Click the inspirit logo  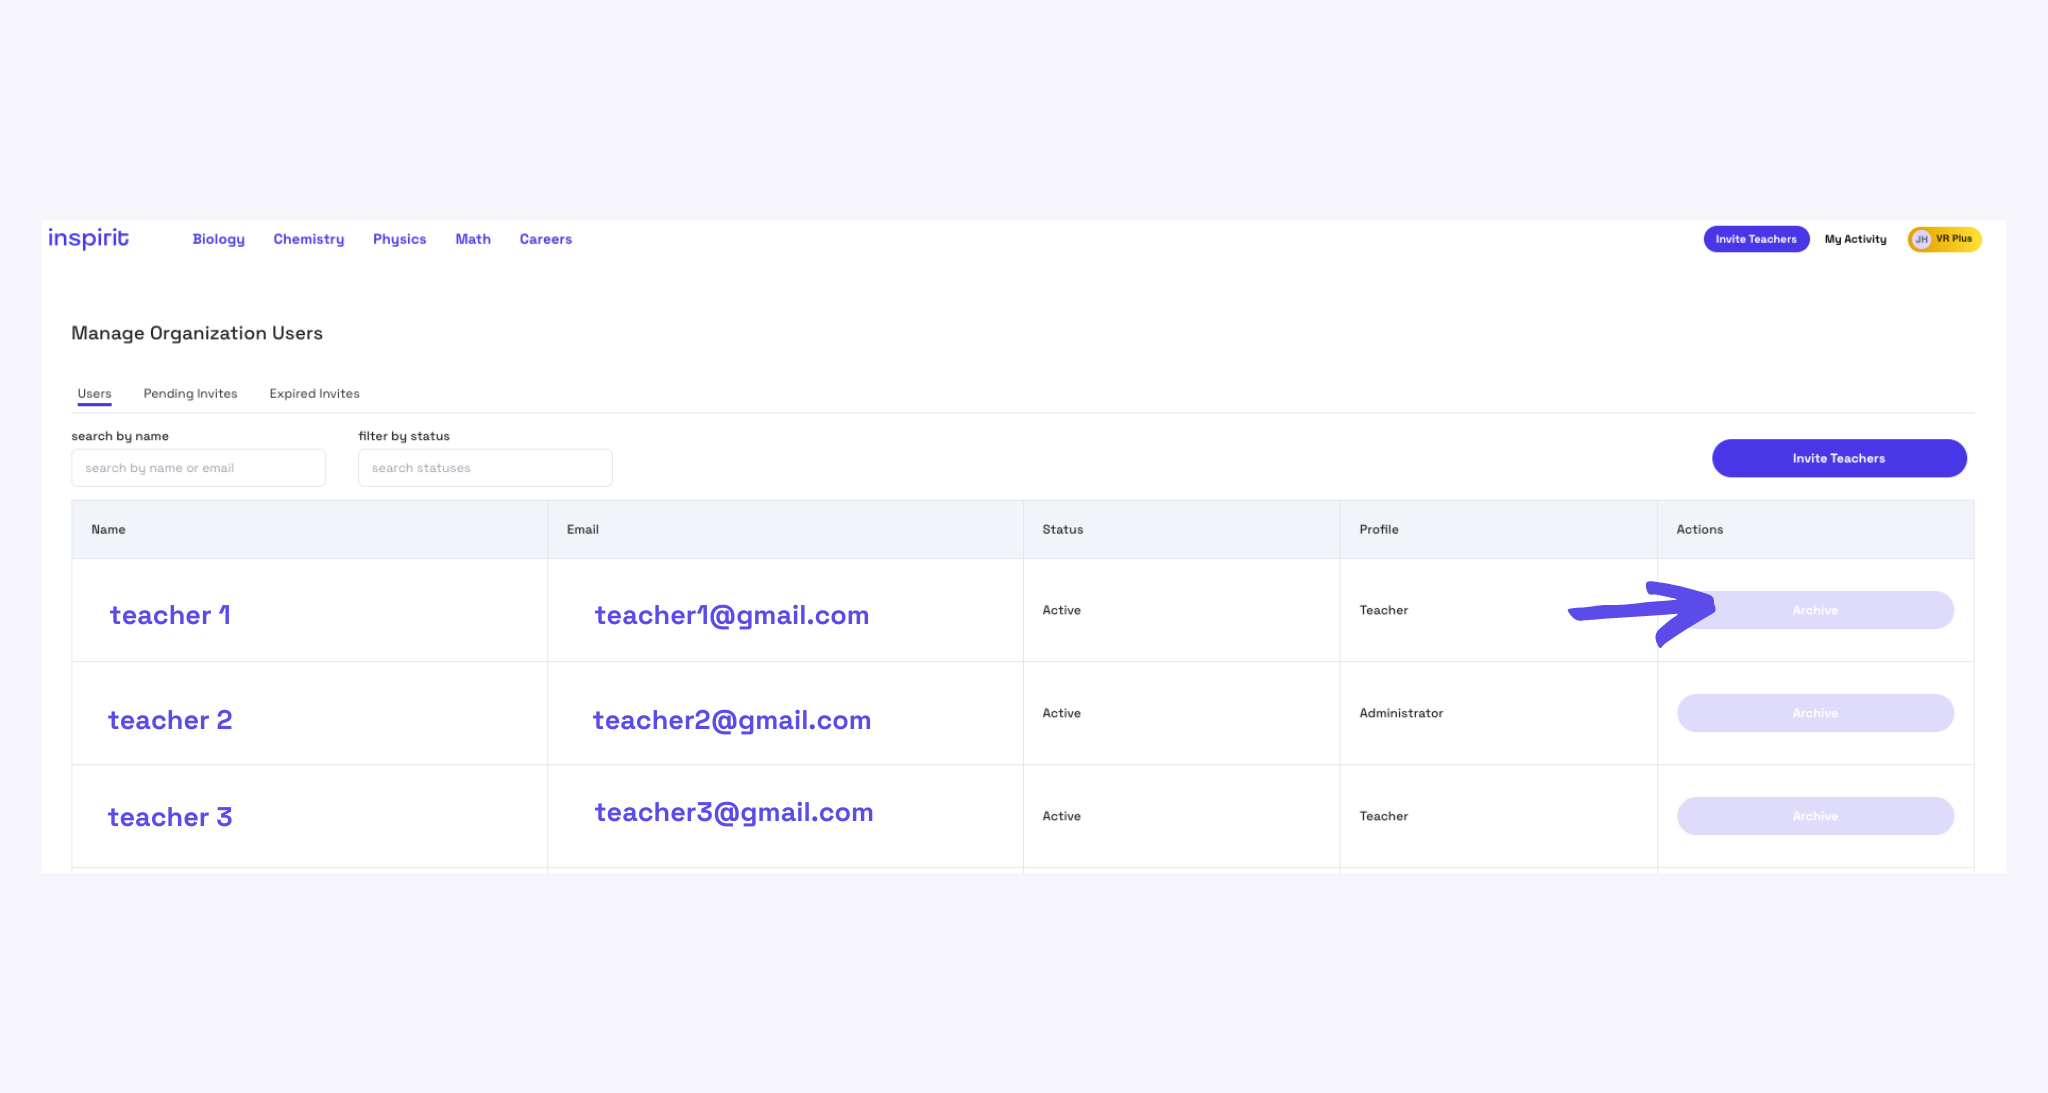click(x=89, y=238)
